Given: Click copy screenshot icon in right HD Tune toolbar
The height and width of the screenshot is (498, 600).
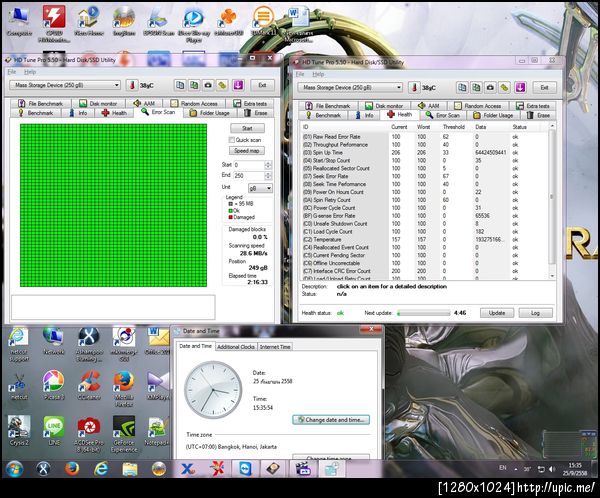Looking at the screenshot, I should (476, 87).
